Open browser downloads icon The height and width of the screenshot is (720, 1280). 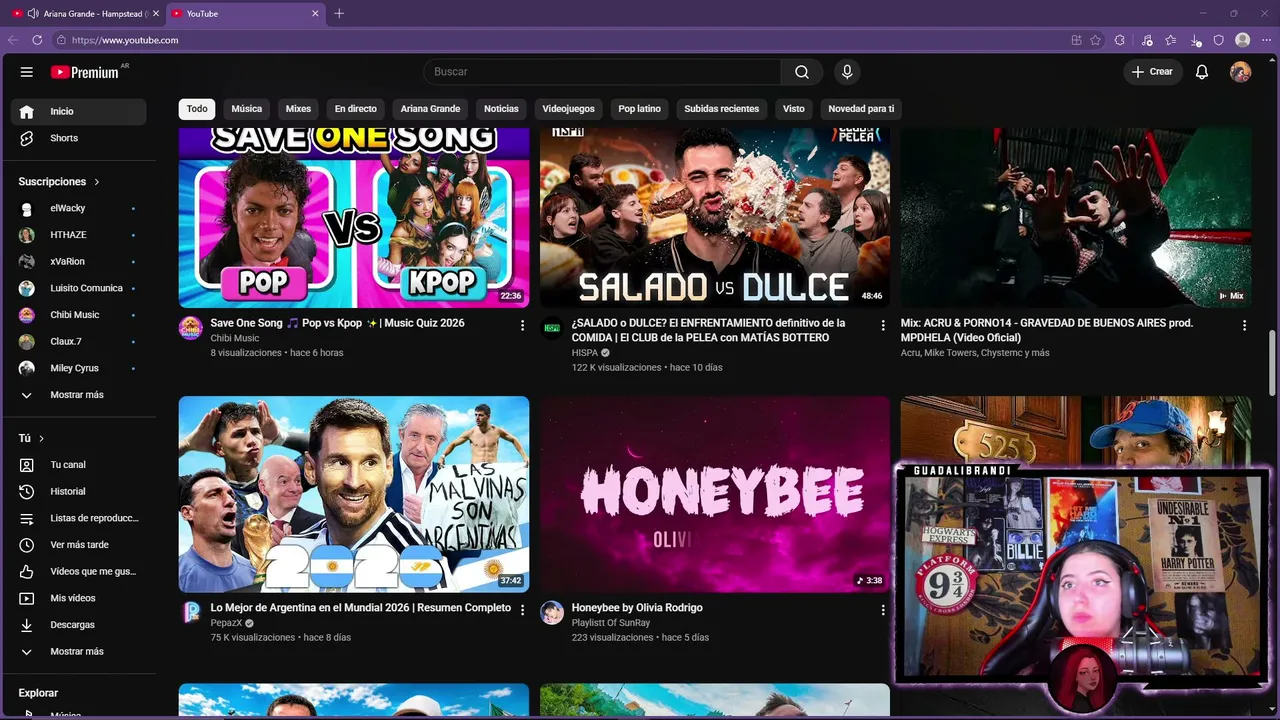pyautogui.click(x=1196, y=40)
